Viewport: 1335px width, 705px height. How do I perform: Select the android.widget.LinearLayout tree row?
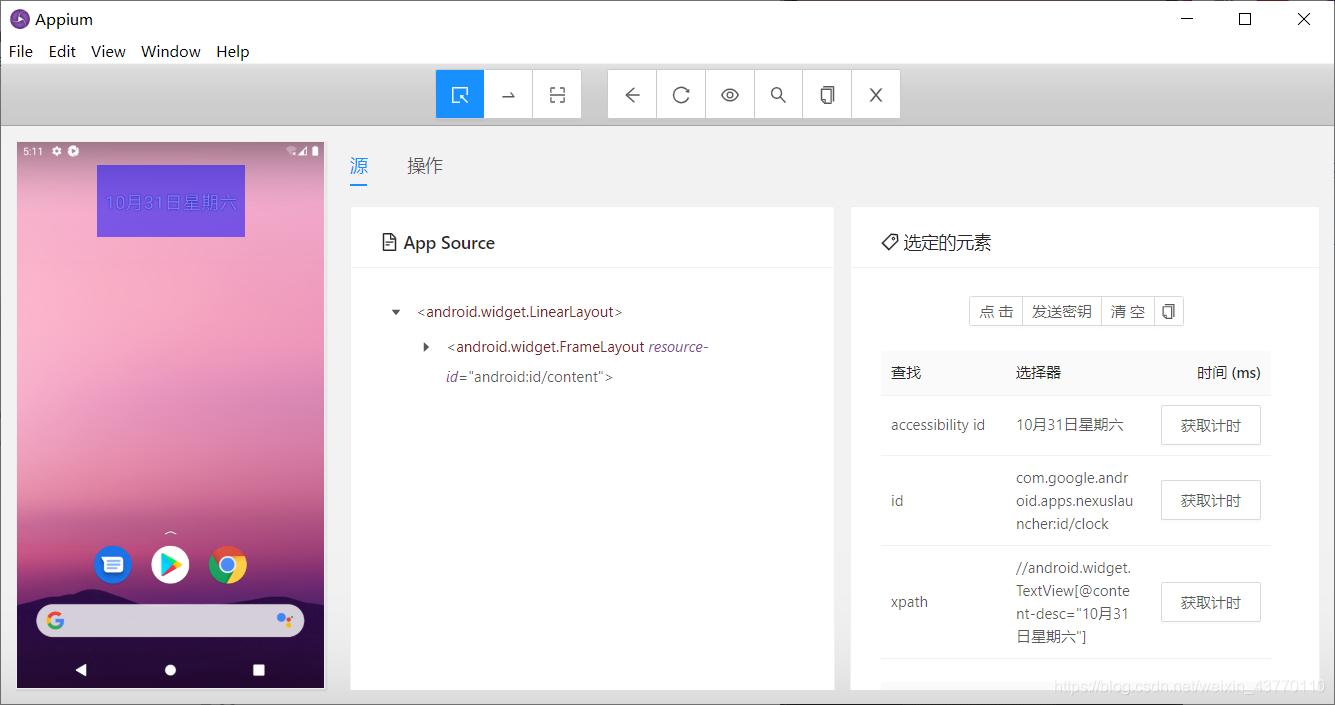(x=520, y=312)
